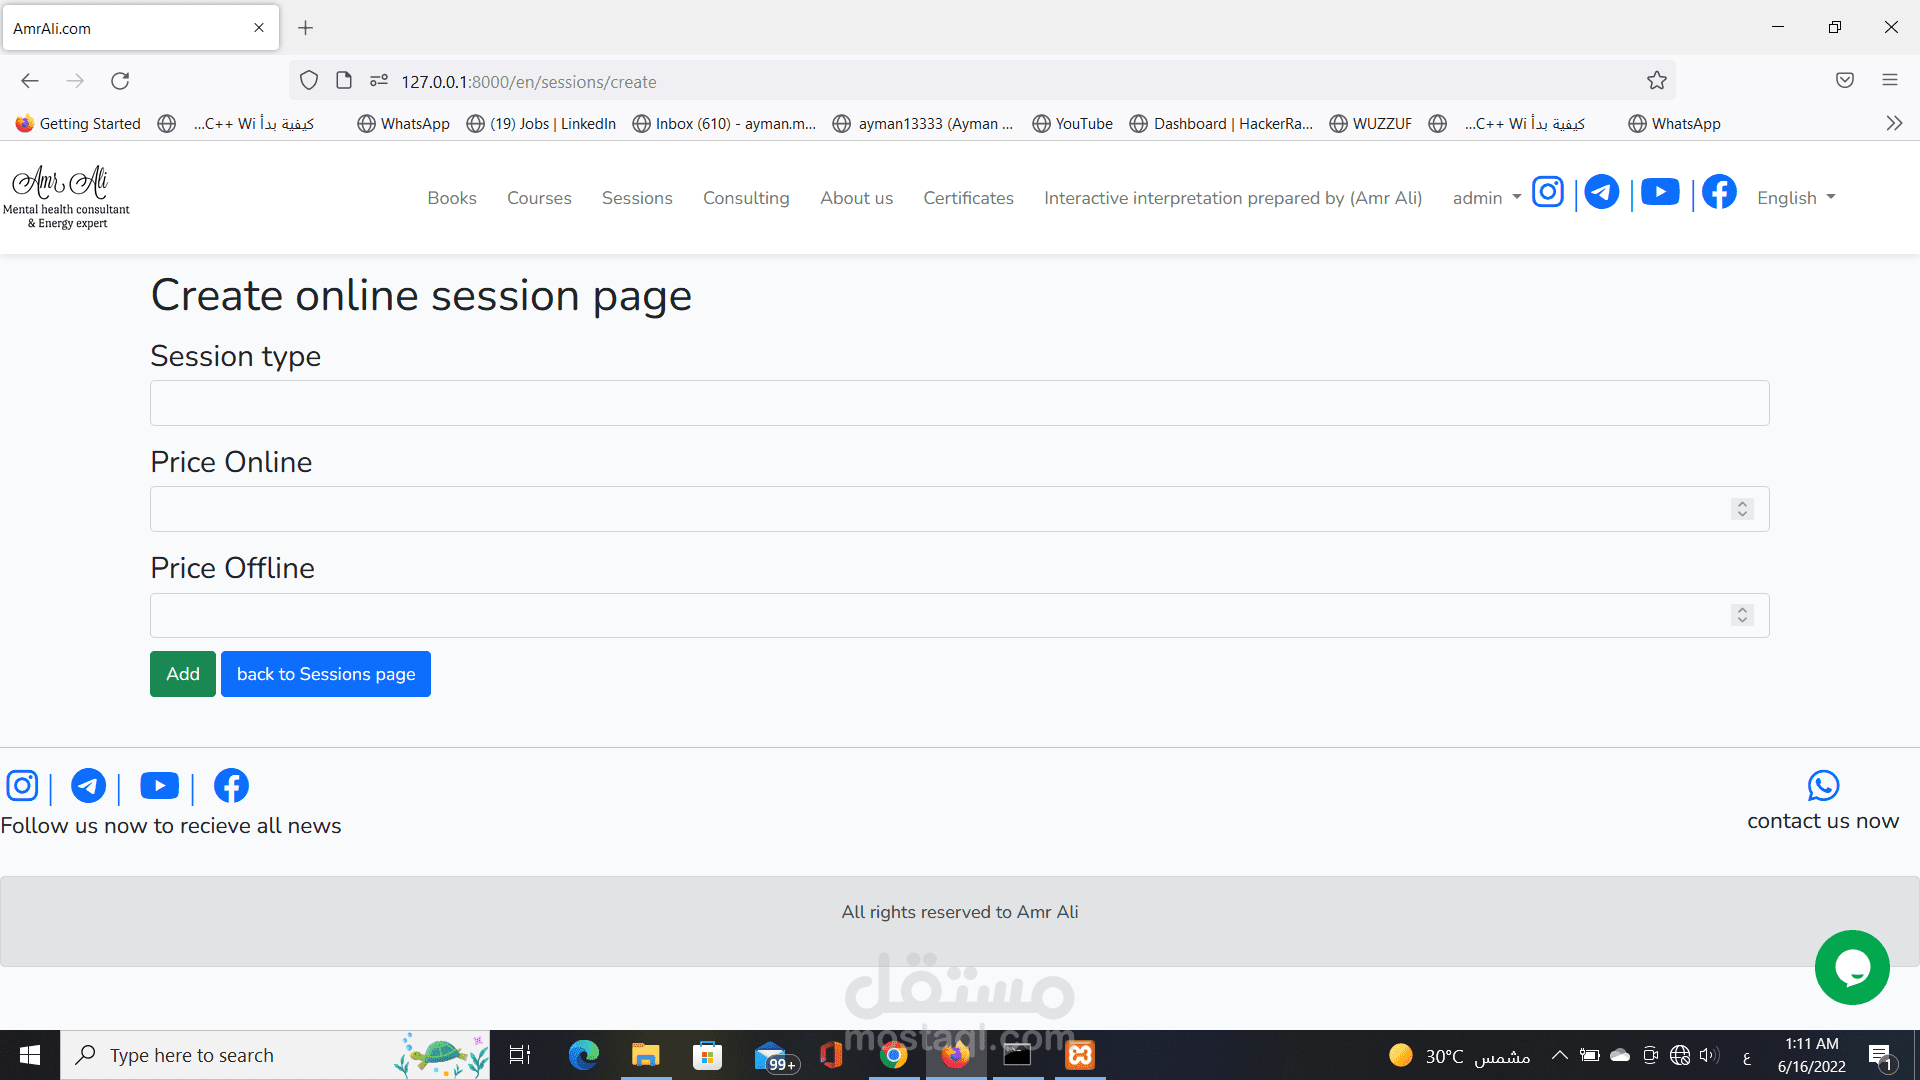
Task: Click Telegram icon in header
Action: [x=1602, y=192]
